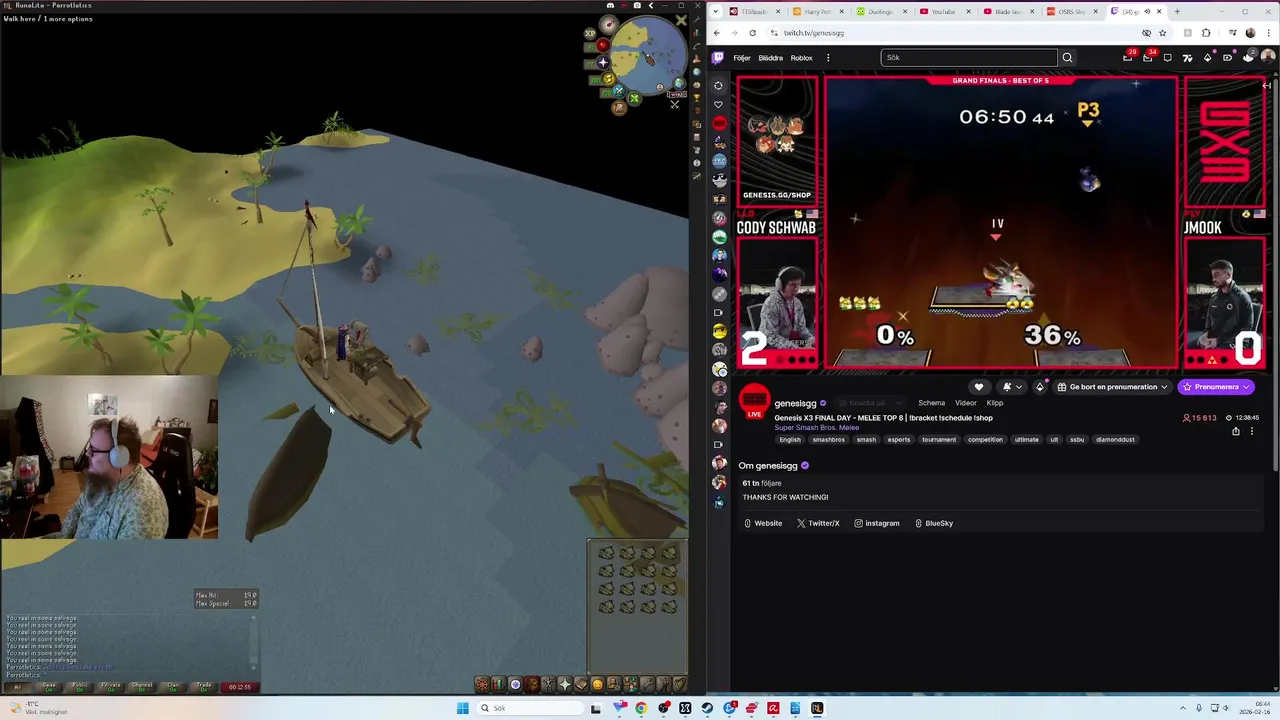1280x720 pixels.
Task: Open the Music harp tab icon
Action: (x=680, y=685)
